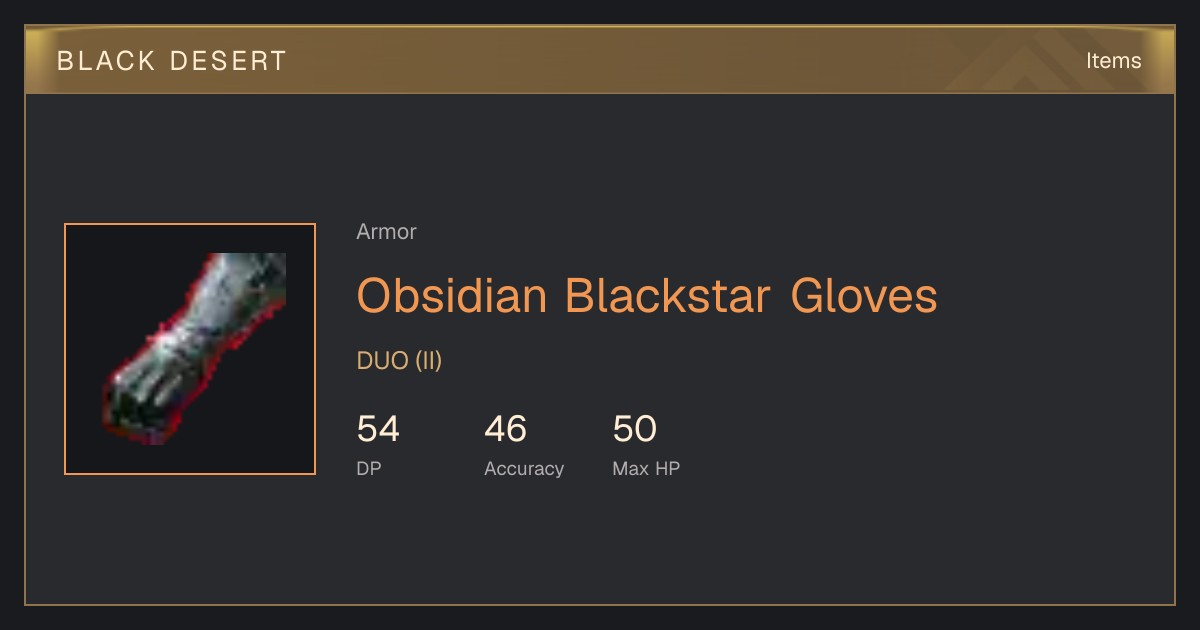Click the word Obsidian in title
Viewport: 1200px width, 630px height.
click(452, 296)
